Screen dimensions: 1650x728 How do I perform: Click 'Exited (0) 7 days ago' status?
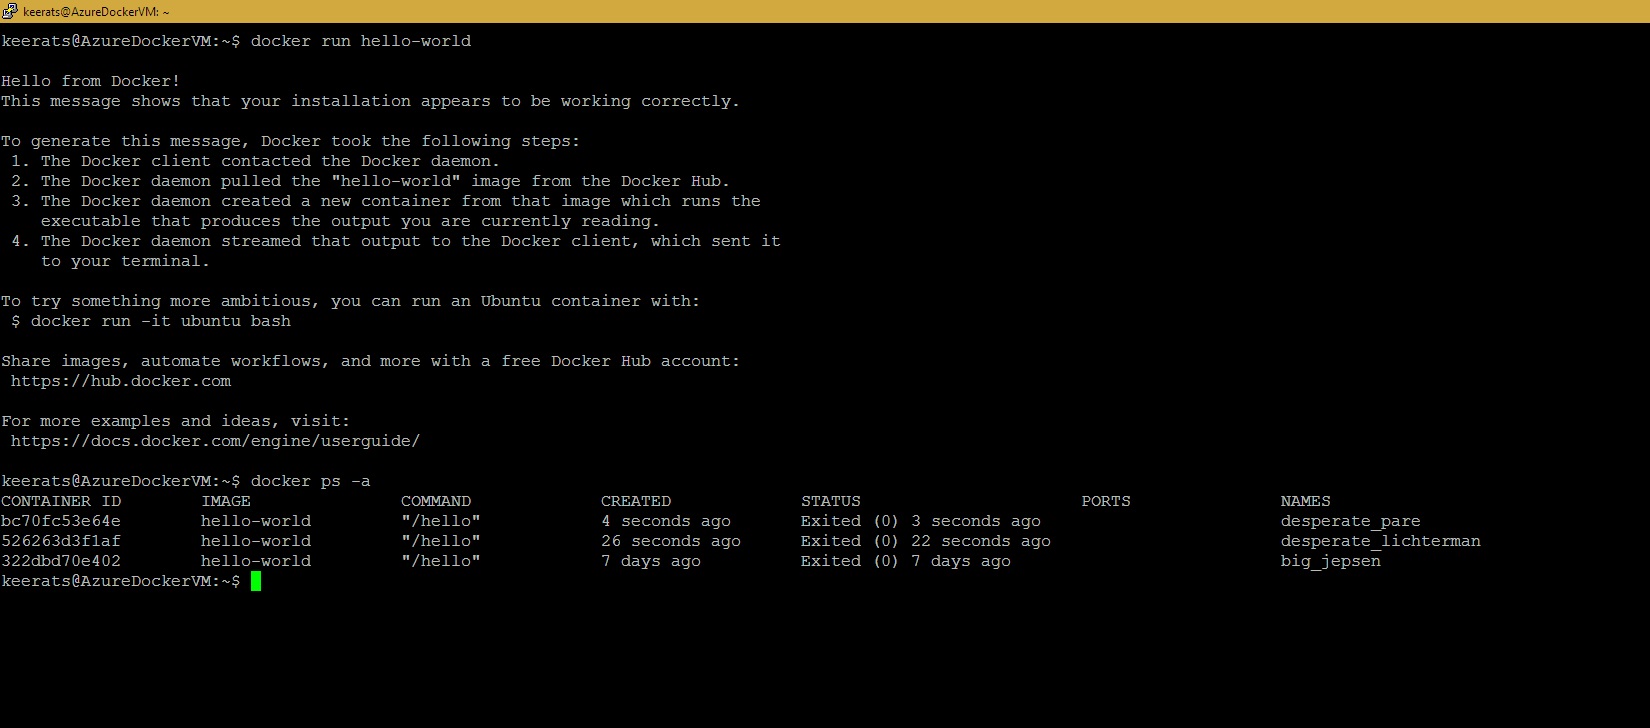click(x=906, y=561)
